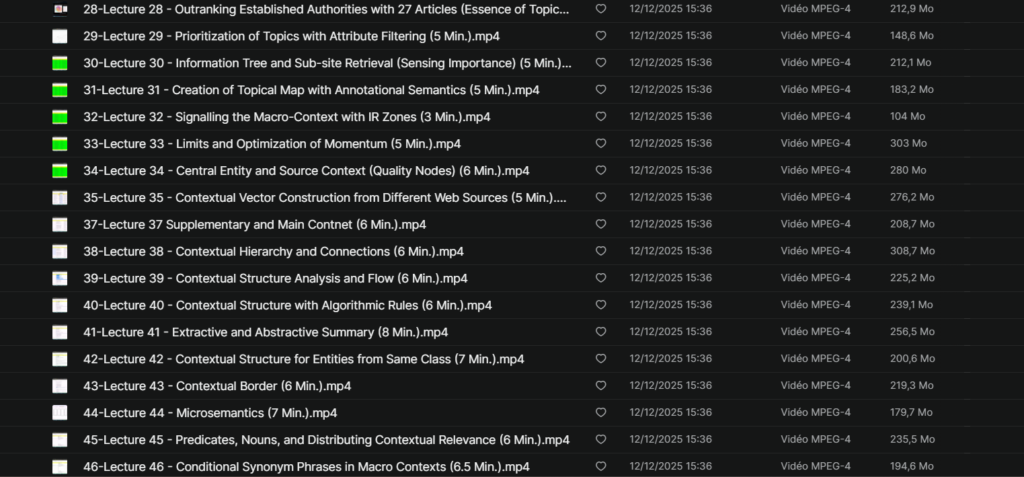This screenshot has width=1024, height=477.
Task: Heart icon on Lecture 41 Summary row
Action: (x=601, y=332)
